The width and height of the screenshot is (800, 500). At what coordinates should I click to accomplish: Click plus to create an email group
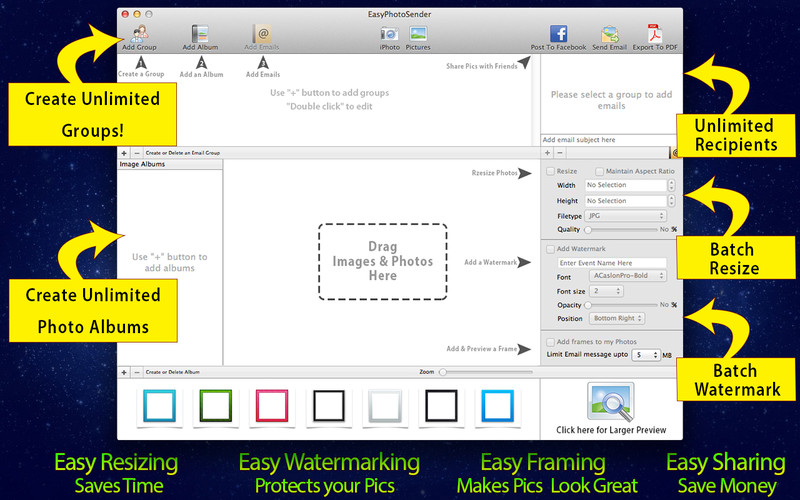[124, 153]
